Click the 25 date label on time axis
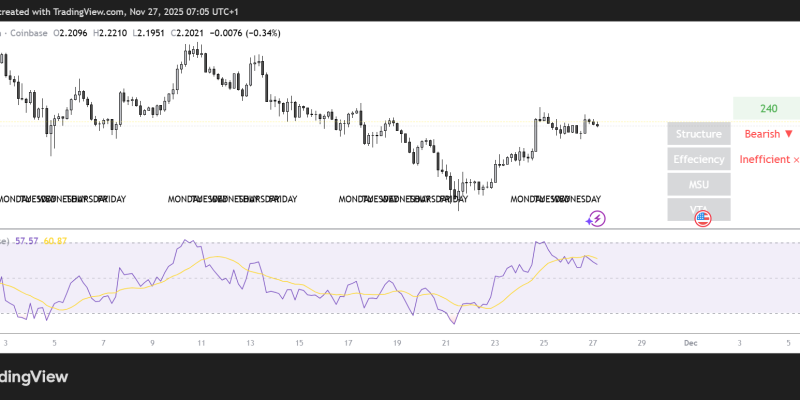This screenshot has width=800, height=400. (544, 342)
